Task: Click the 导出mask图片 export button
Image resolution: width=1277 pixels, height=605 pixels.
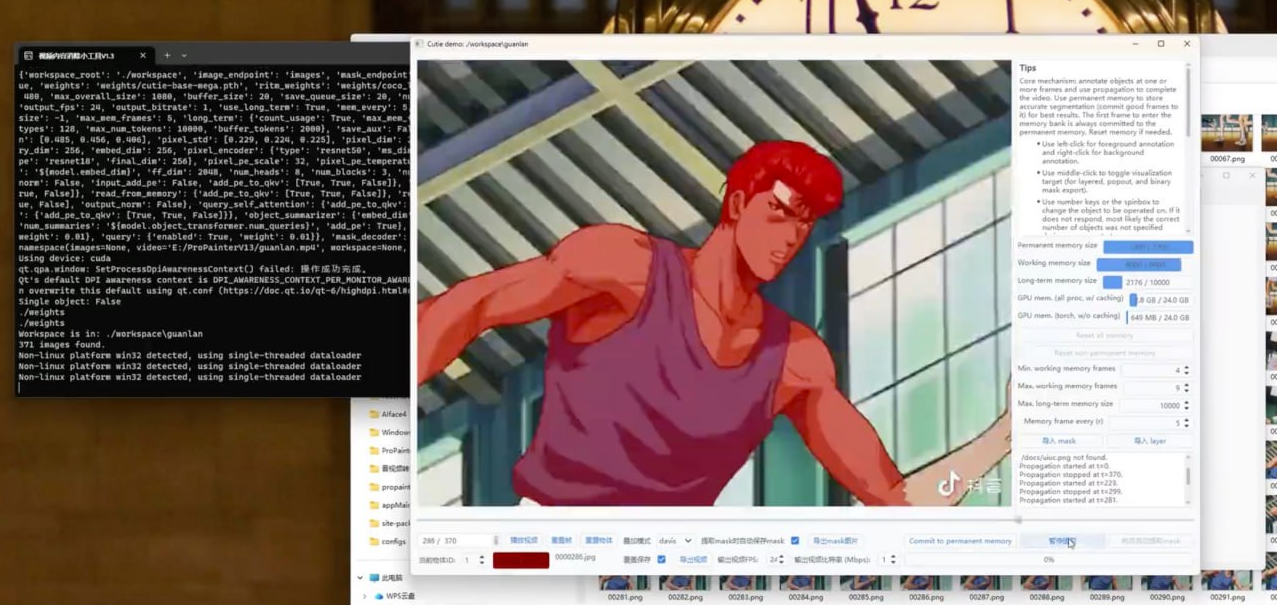Action: pyautogui.click(x=835, y=541)
